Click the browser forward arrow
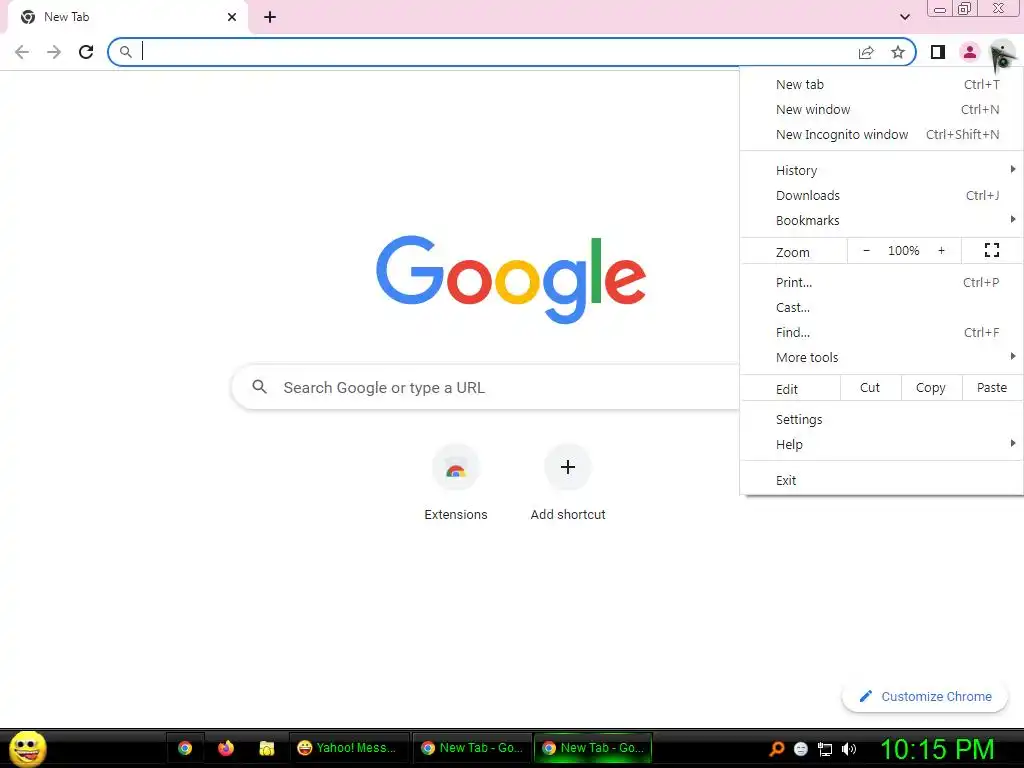The width and height of the screenshot is (1024, 768). [x=54, y=52]
